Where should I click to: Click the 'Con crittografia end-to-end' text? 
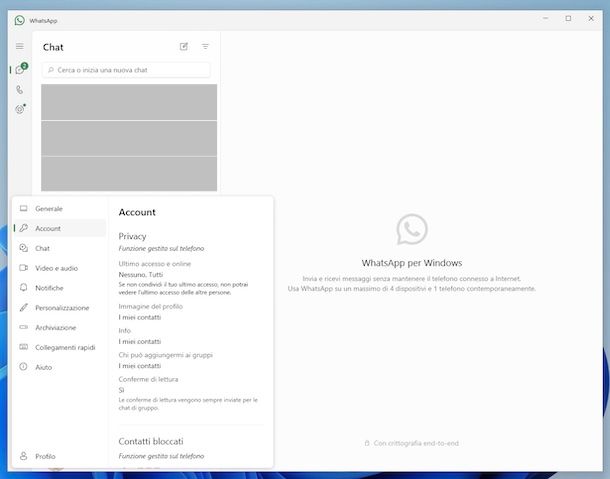pyautogui.click(x=416, y=443)
